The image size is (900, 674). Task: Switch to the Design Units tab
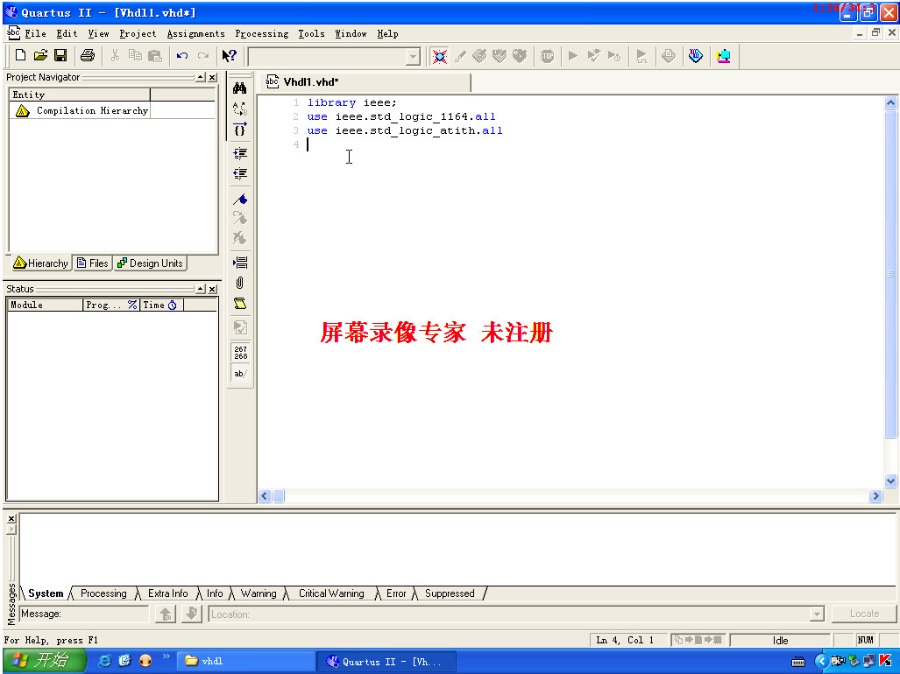[x=150, y=263]
